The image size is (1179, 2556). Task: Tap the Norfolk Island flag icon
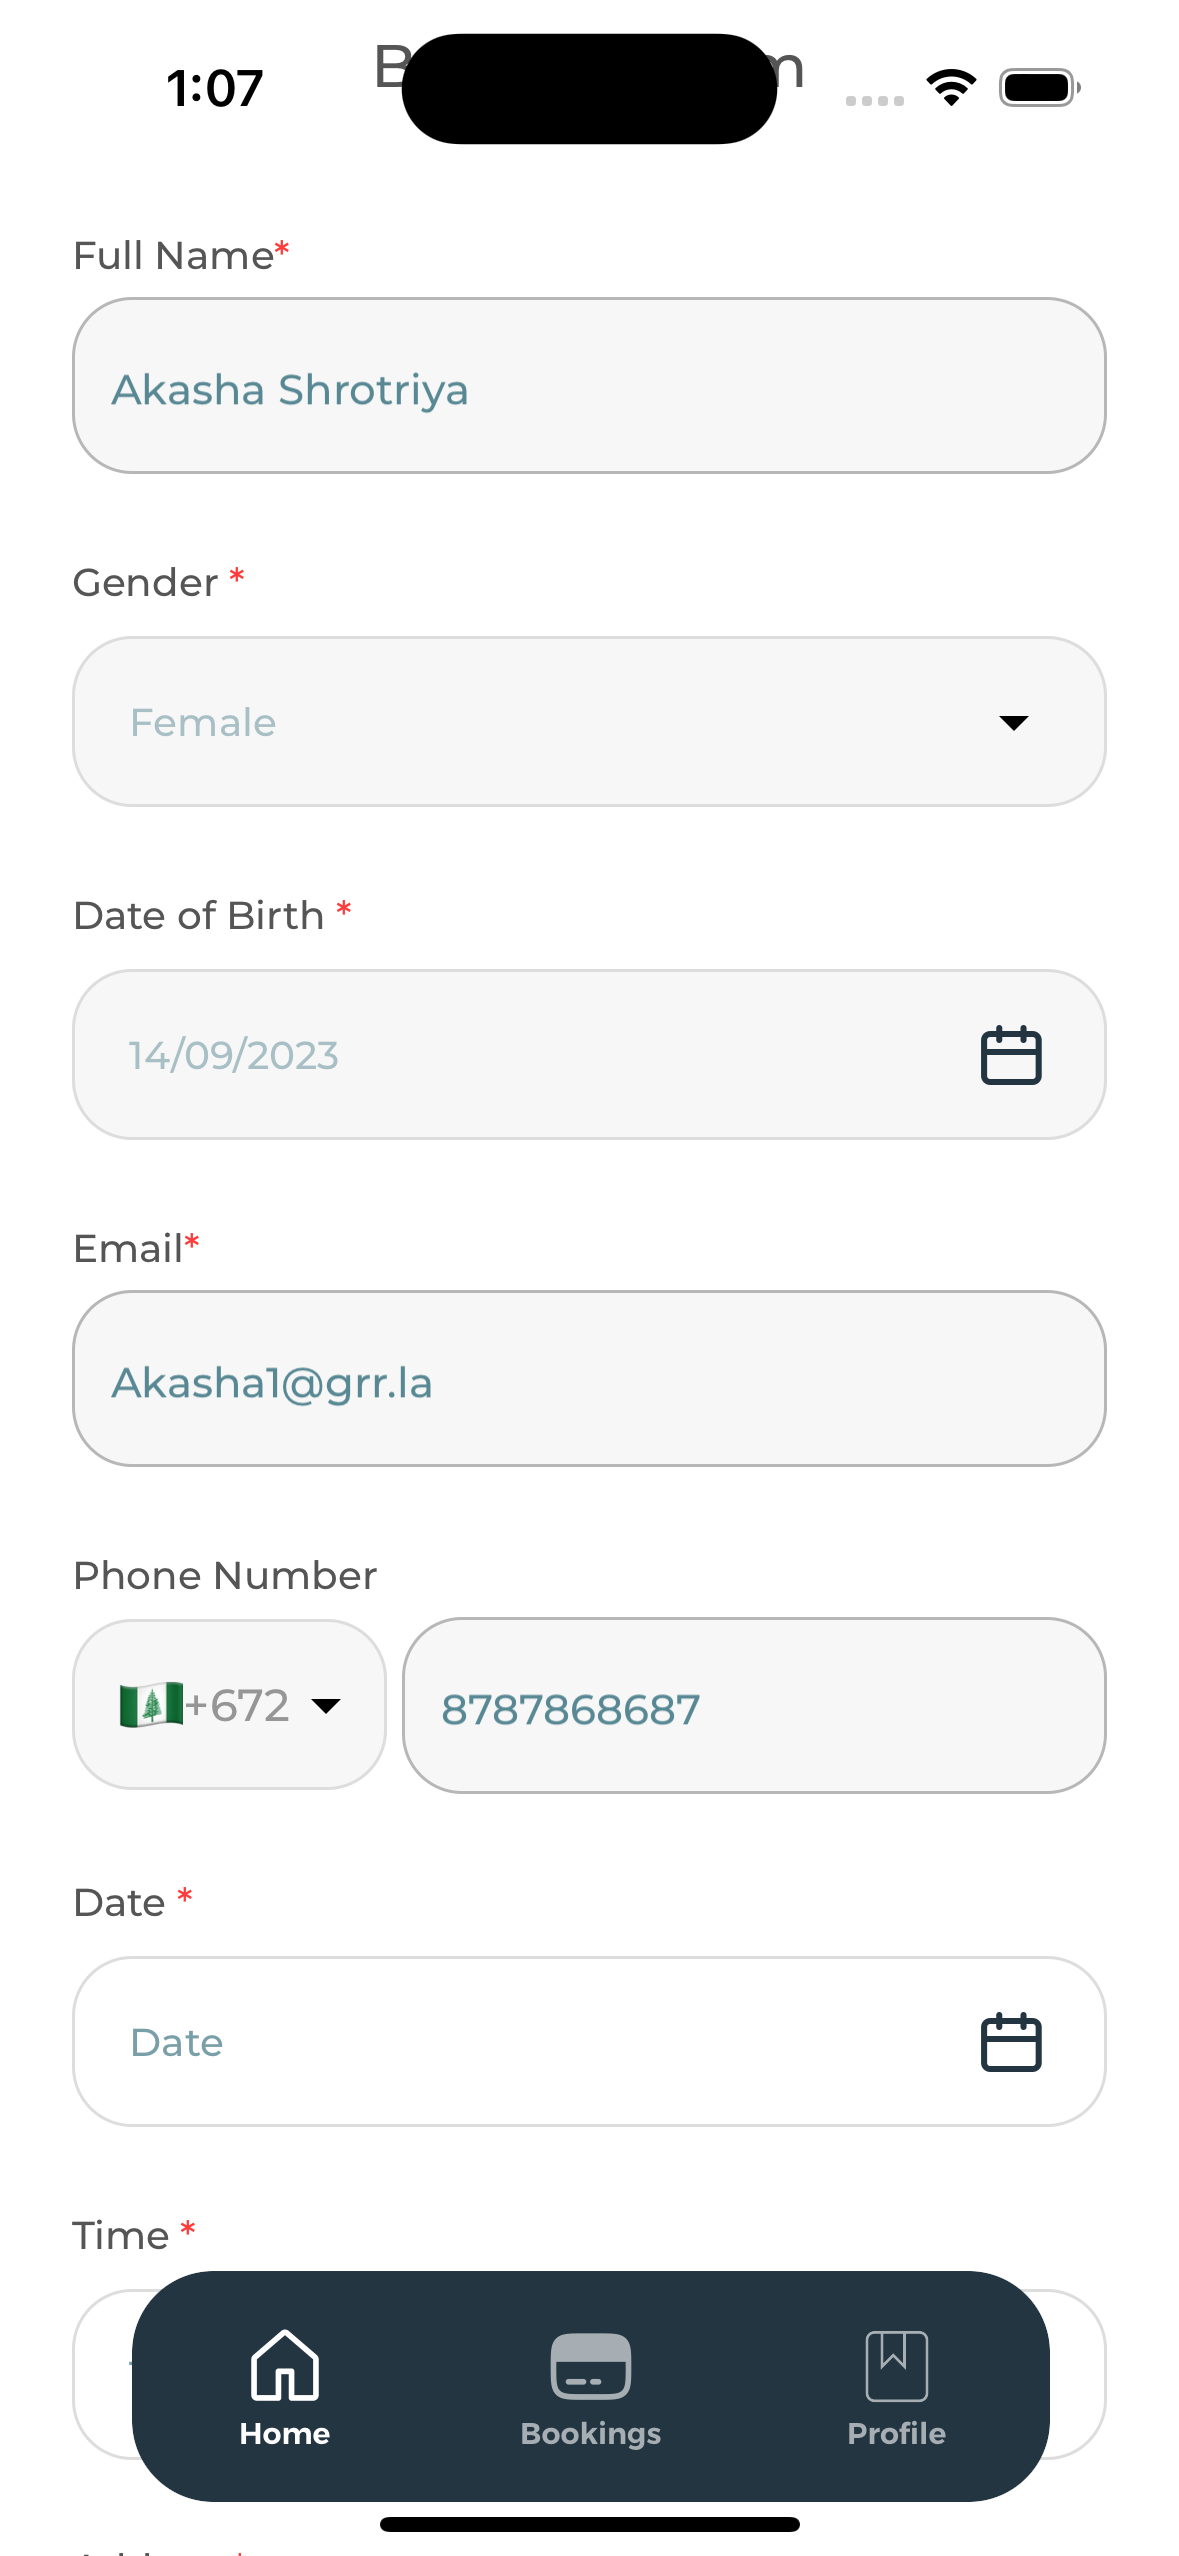click(x=151, y=1705)
